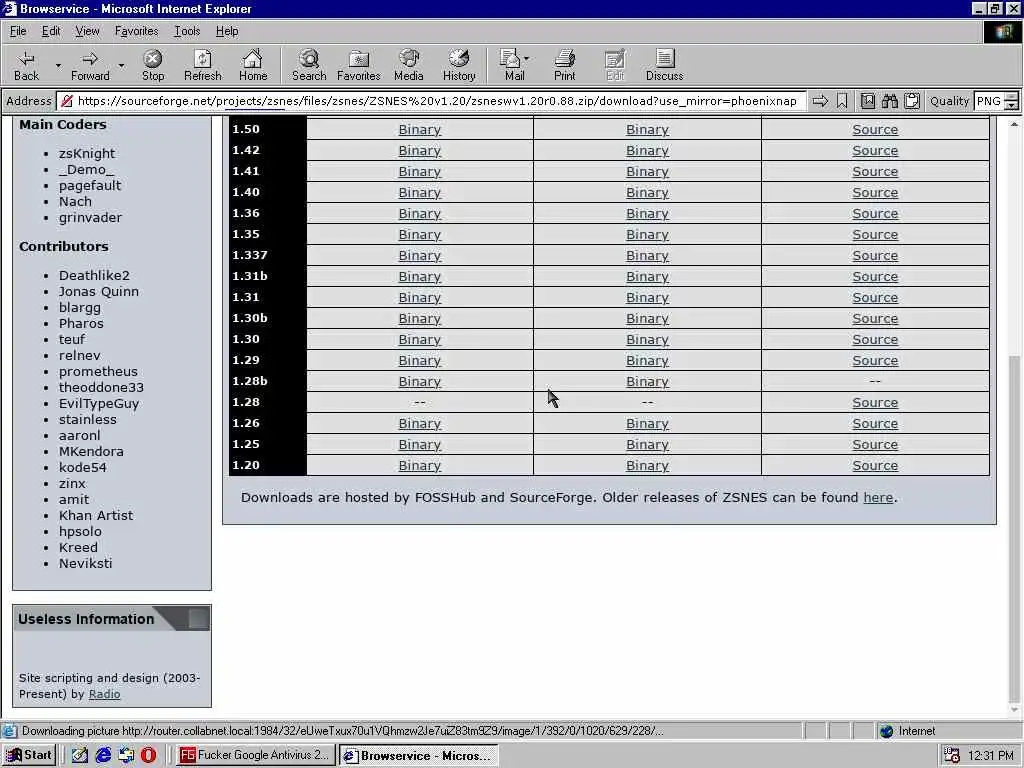Image resolution: width=1024 pixels, height=768 pixels.
Task: Switch to Fucker Google Antivirus taskbar window
Action: pyautogui.click(x=255, y=755)
